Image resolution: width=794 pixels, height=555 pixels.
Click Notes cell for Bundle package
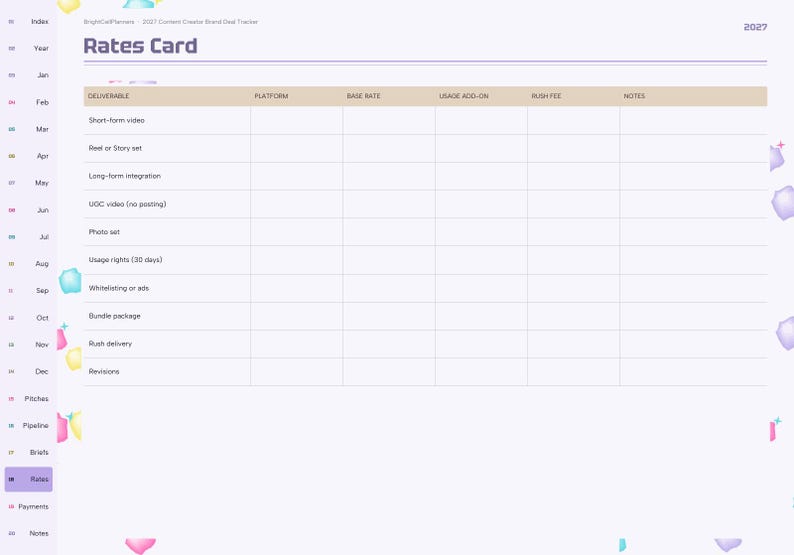point(693,316)
